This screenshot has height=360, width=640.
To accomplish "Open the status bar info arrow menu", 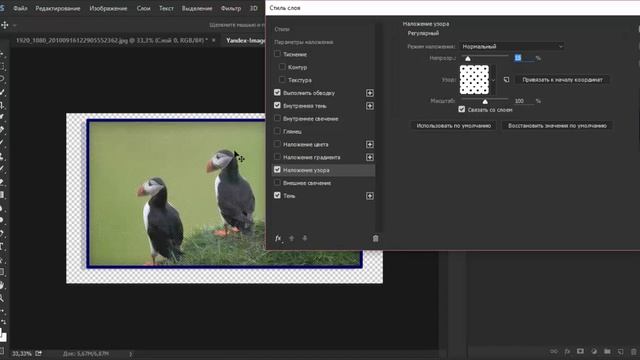I will [x=131, y=354].
